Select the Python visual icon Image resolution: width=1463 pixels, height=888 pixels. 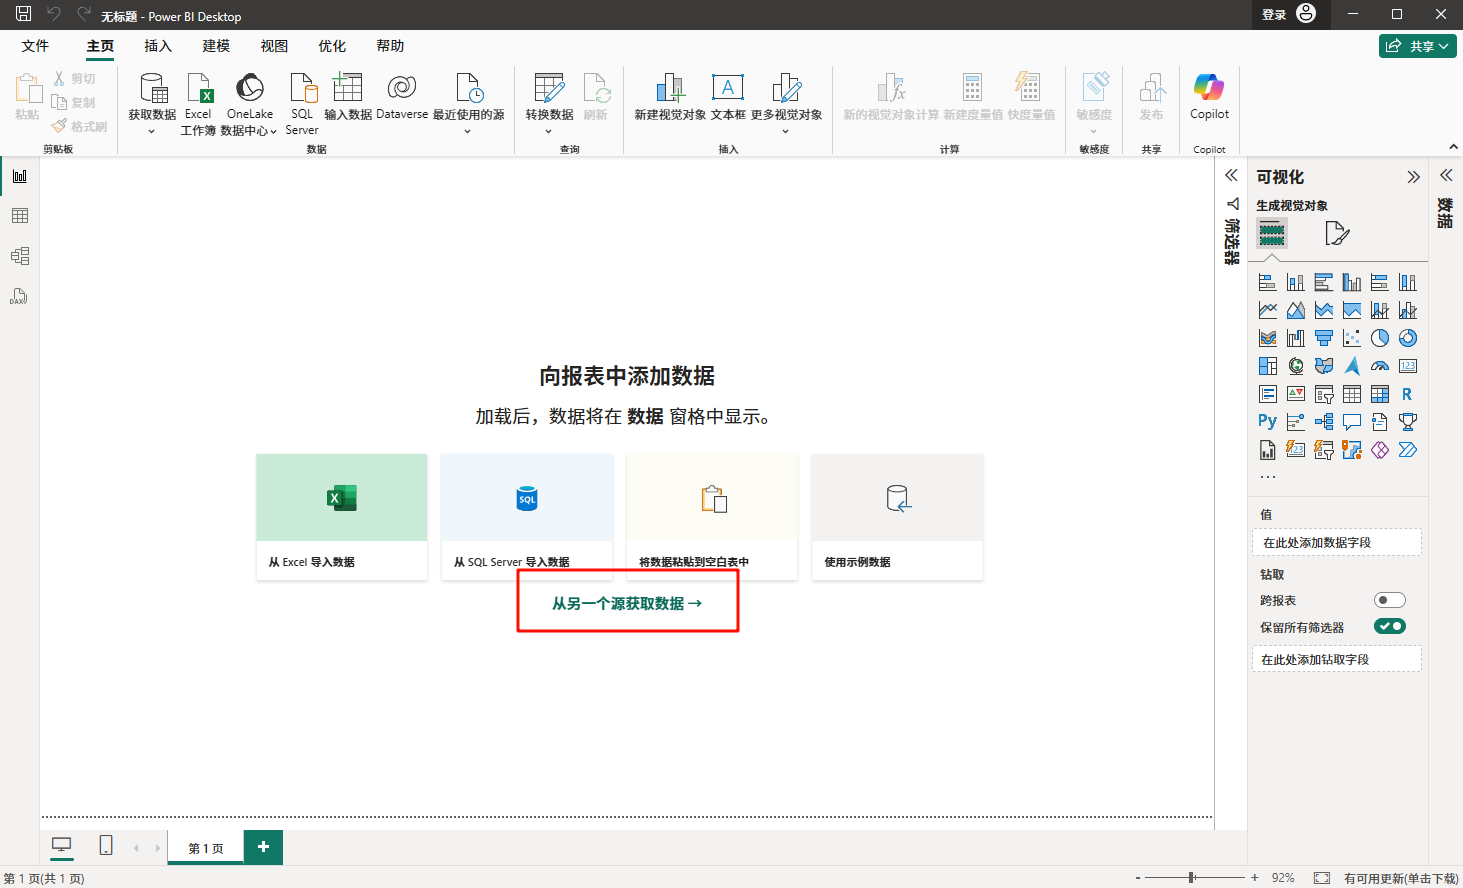[x=1267, y=422]
